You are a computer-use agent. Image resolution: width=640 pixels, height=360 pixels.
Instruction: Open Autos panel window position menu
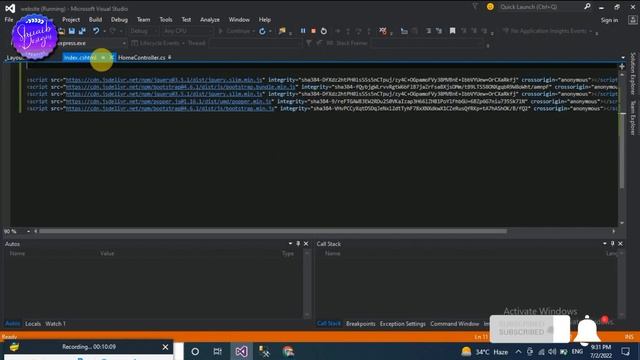290,244
